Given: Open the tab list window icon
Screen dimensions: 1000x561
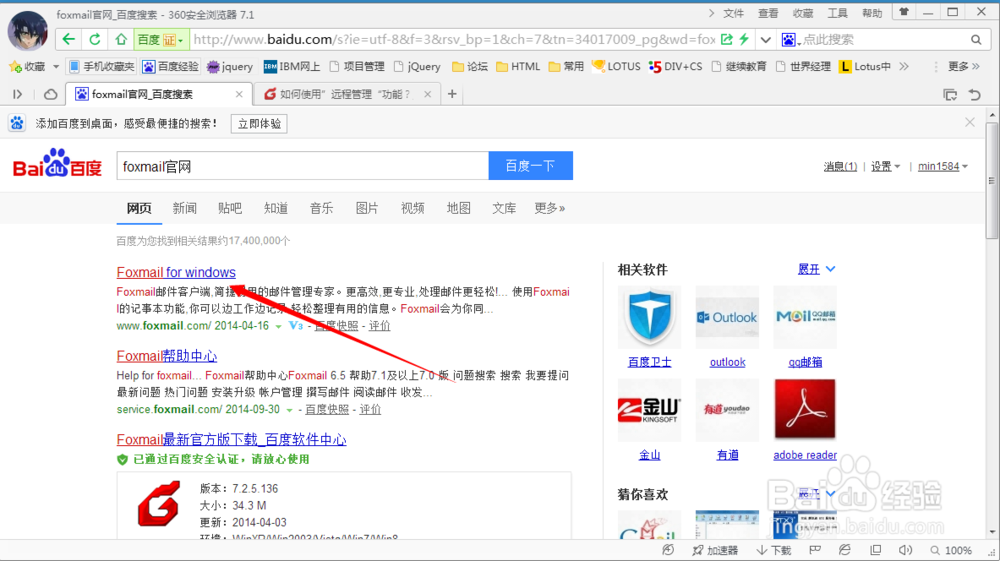Looking at the screenshot, I should tap(950, 94).
